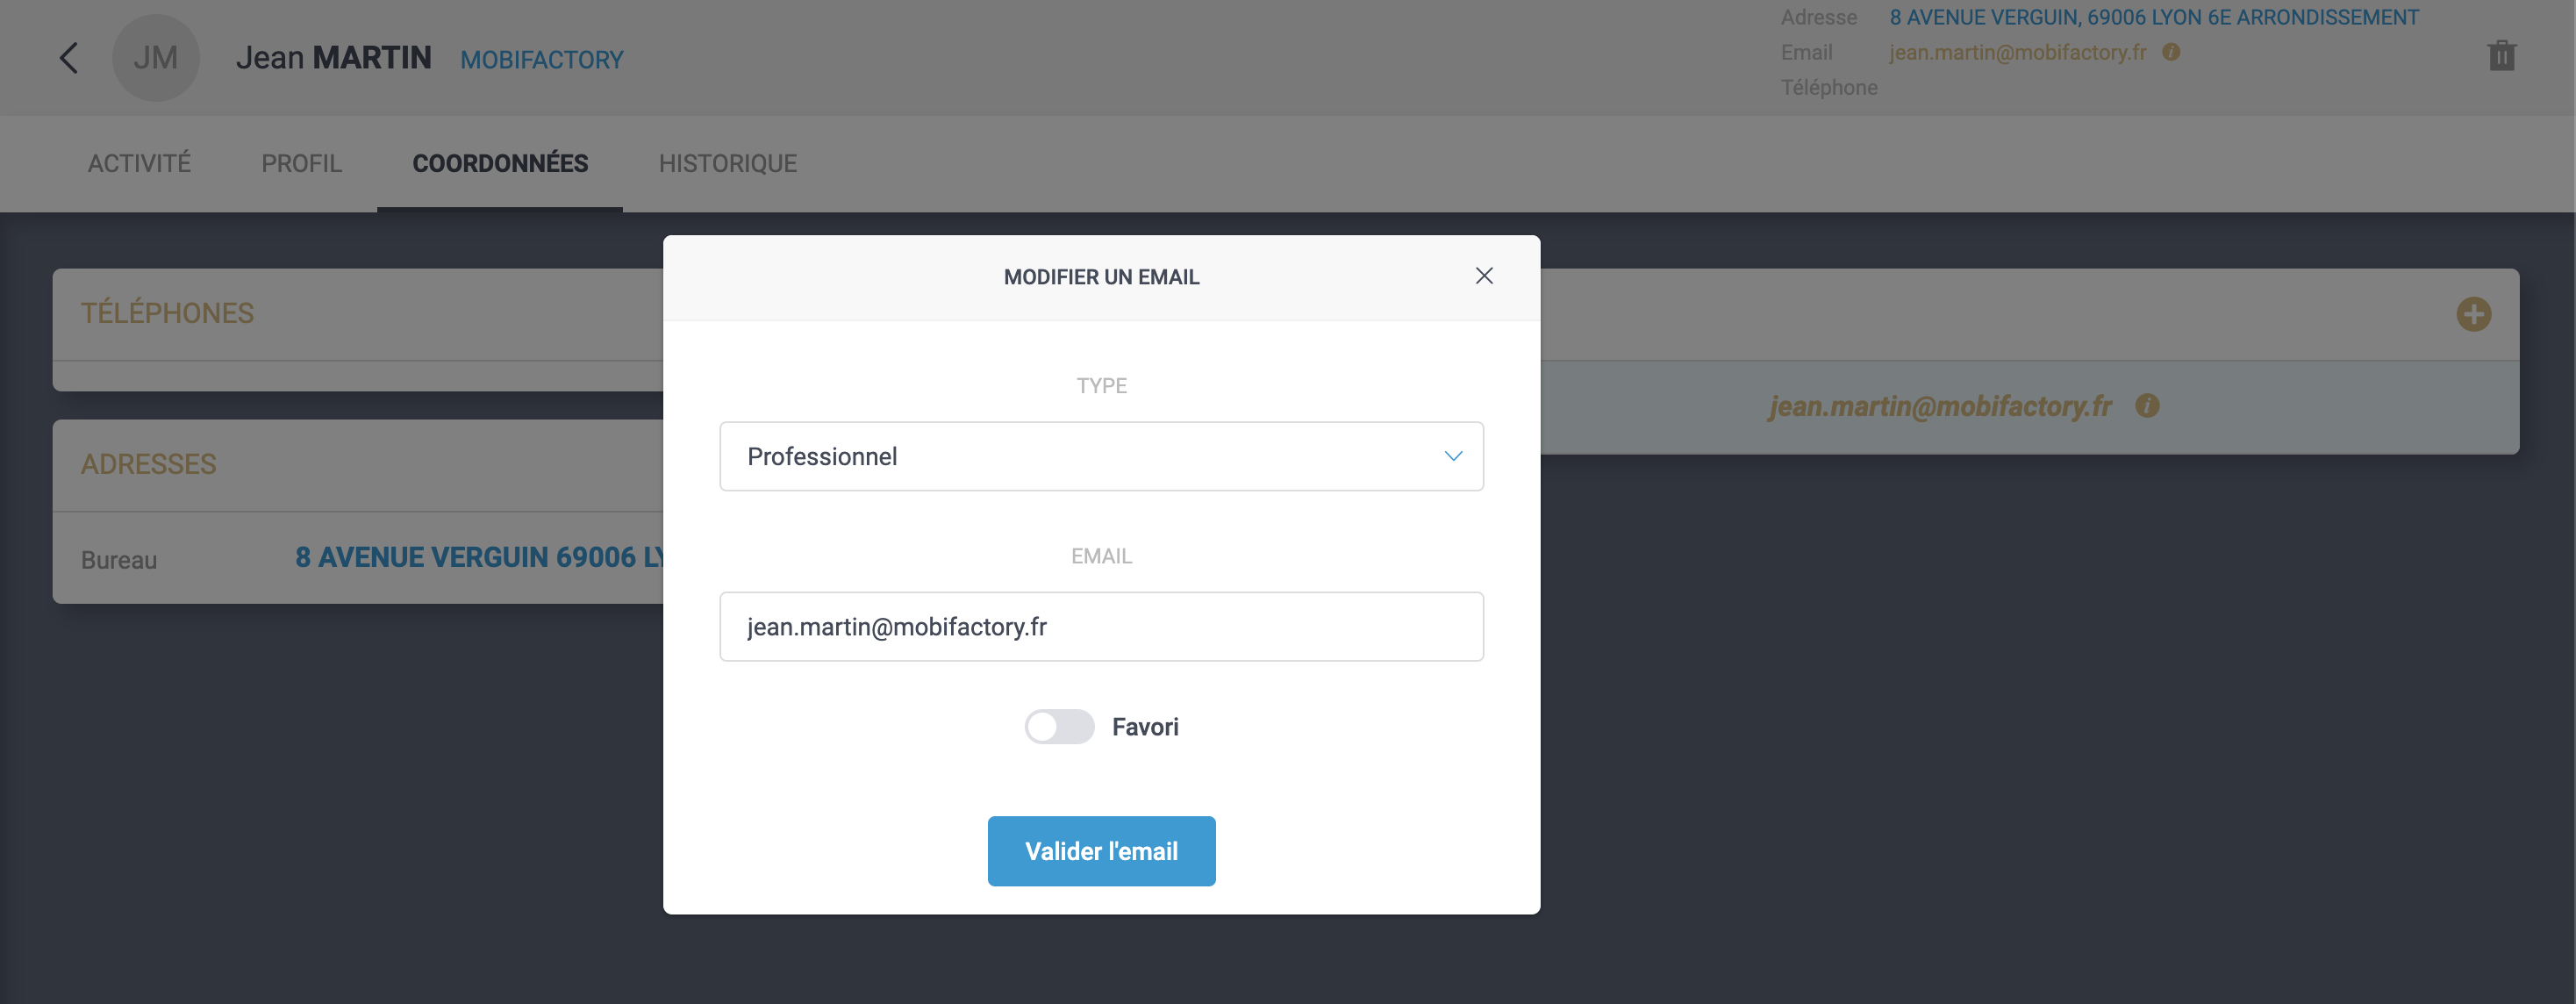The image size is (2576, 1004).
Task: Click the Type dropdown chevron arrow
Action: point(1453,456)
